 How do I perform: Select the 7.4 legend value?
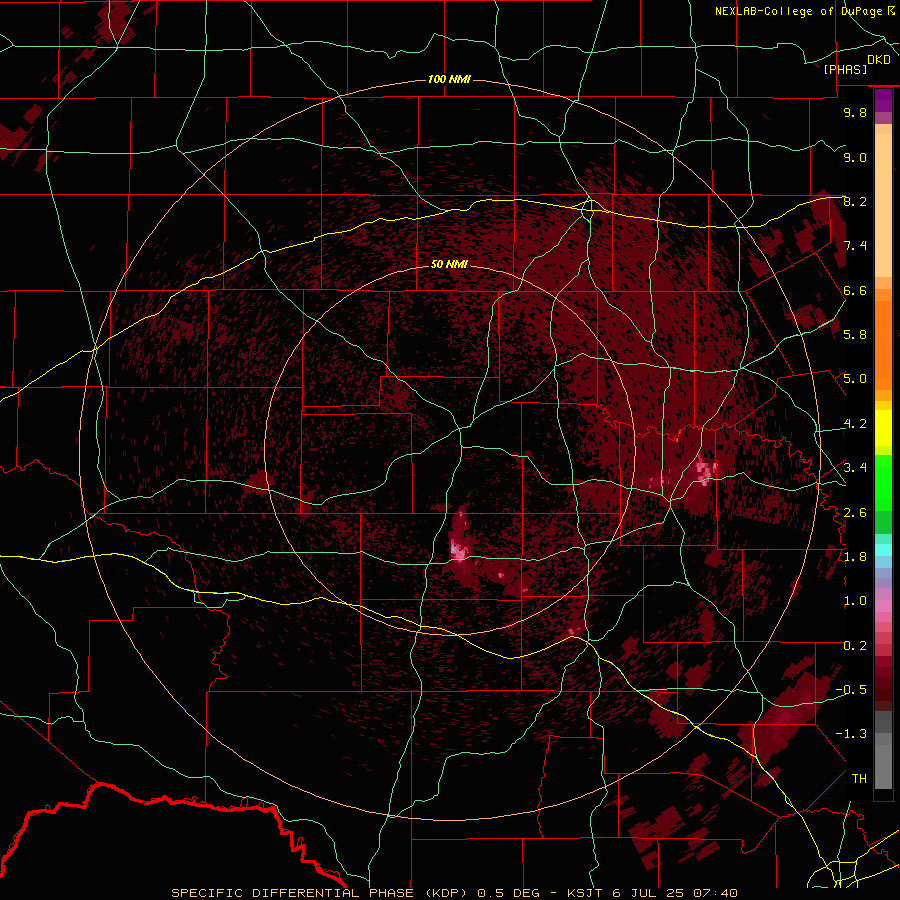pyautogui.click(x=855, y=246)
